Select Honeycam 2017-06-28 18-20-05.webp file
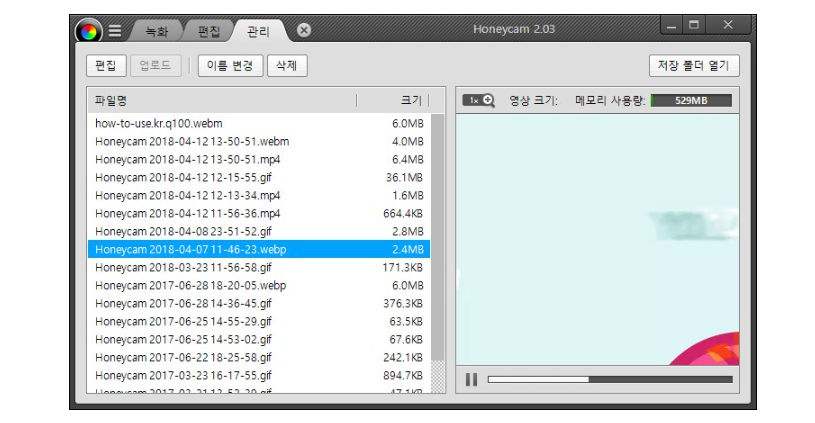The image size is (815, 423). [x=190, y=285]
